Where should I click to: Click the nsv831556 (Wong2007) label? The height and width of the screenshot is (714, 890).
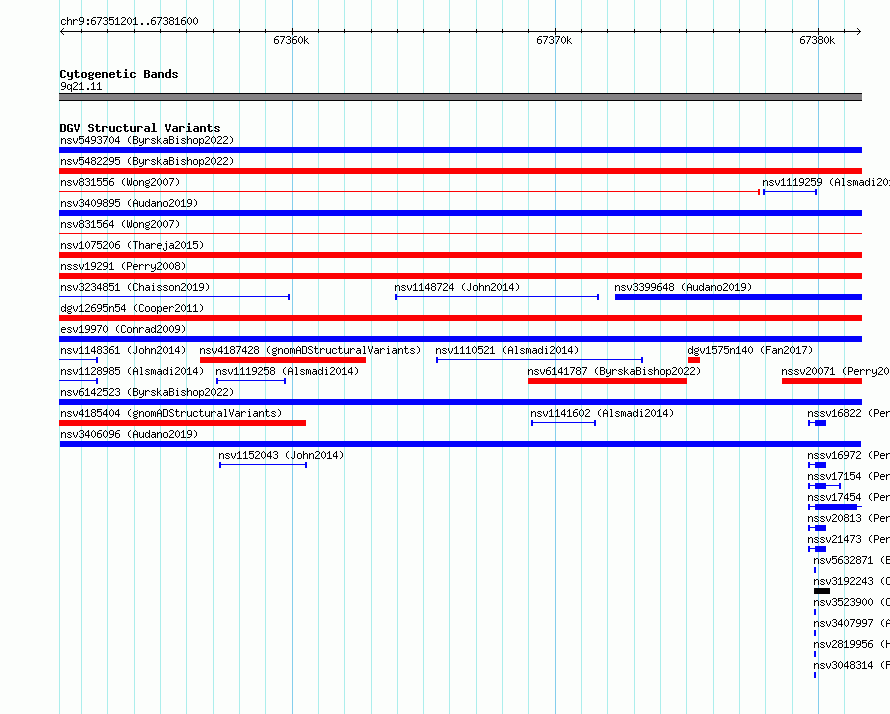pyautogui.click(x=120, y=182)
